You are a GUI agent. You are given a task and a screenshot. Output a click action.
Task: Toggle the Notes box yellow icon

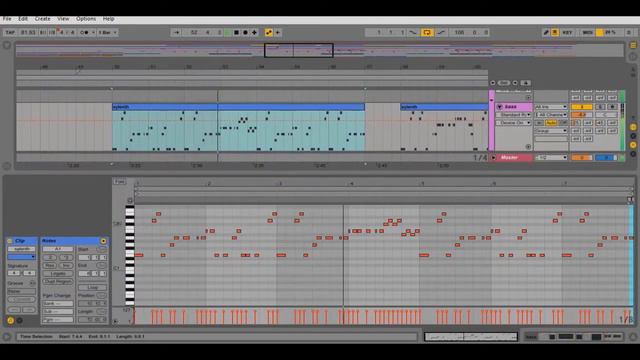[x=103, y=241]
